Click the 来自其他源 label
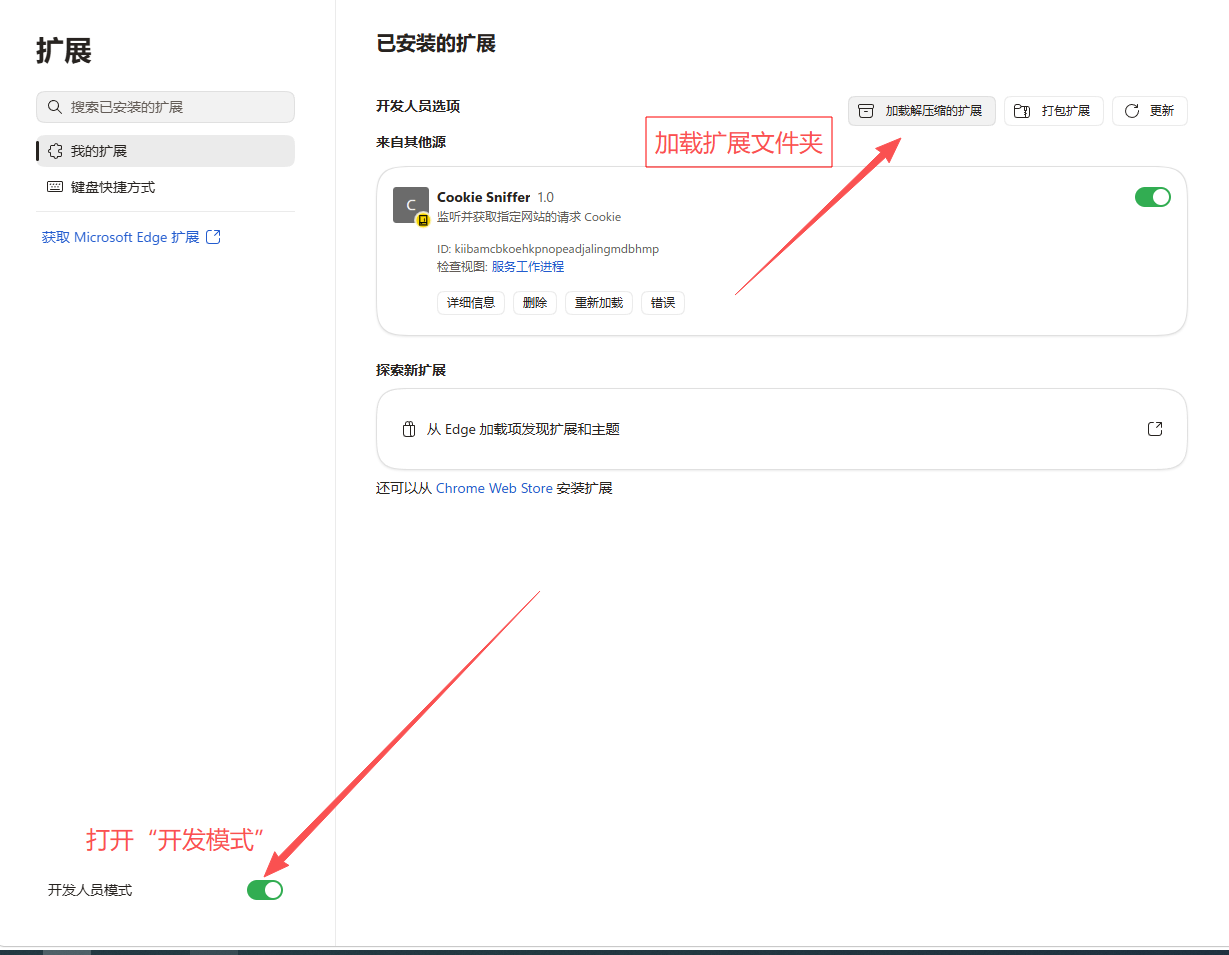This screenshot has width=1229, height=955. coord(411,142)
